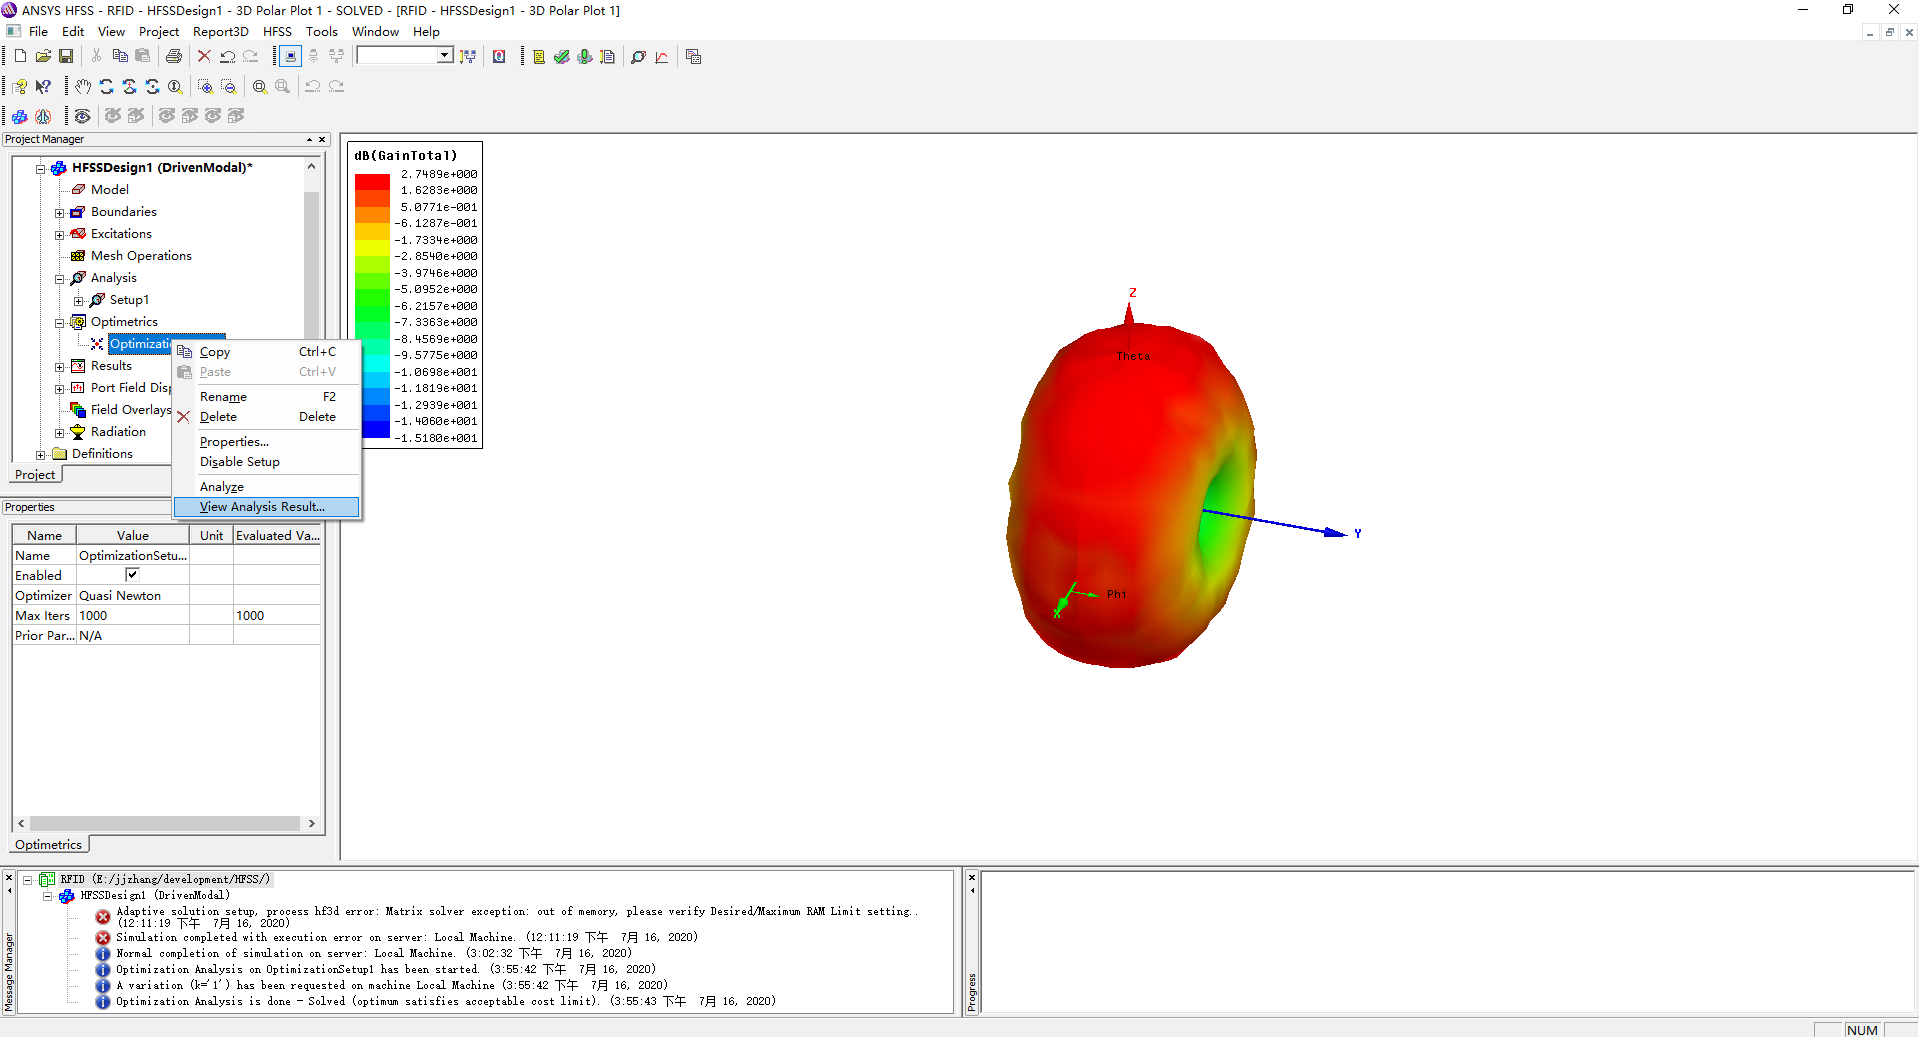1919x1037 pixels.
Task: Click the Project tab under the tree
Action: click(35, 475)
